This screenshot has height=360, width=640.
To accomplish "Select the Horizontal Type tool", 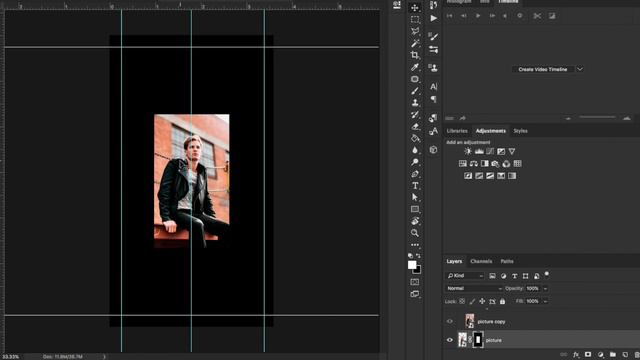I will (415, 186).
